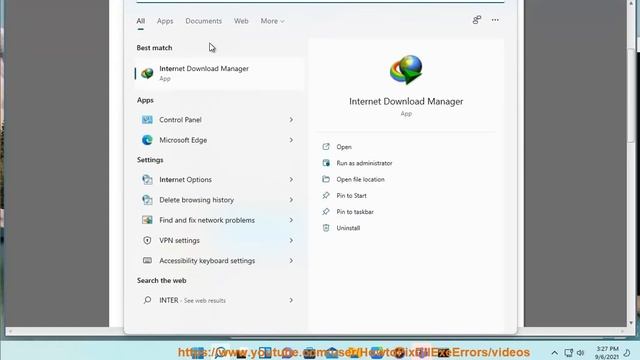This screenshot has width=640, height=360.
Task: Expand Delete browsing history result details
Action: click(291, 200)
